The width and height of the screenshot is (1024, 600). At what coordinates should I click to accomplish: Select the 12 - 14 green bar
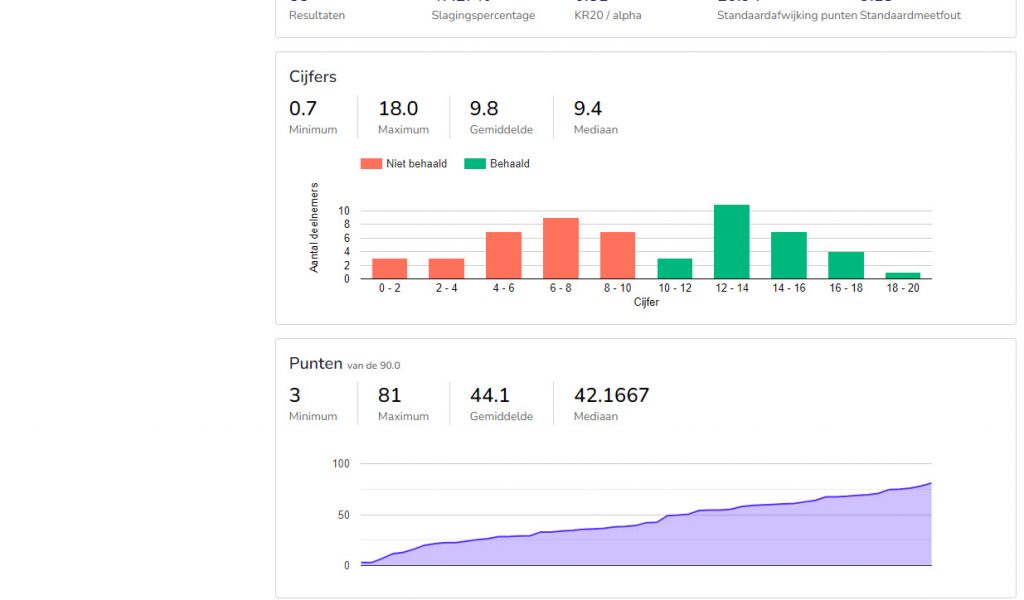click(731, 242)
